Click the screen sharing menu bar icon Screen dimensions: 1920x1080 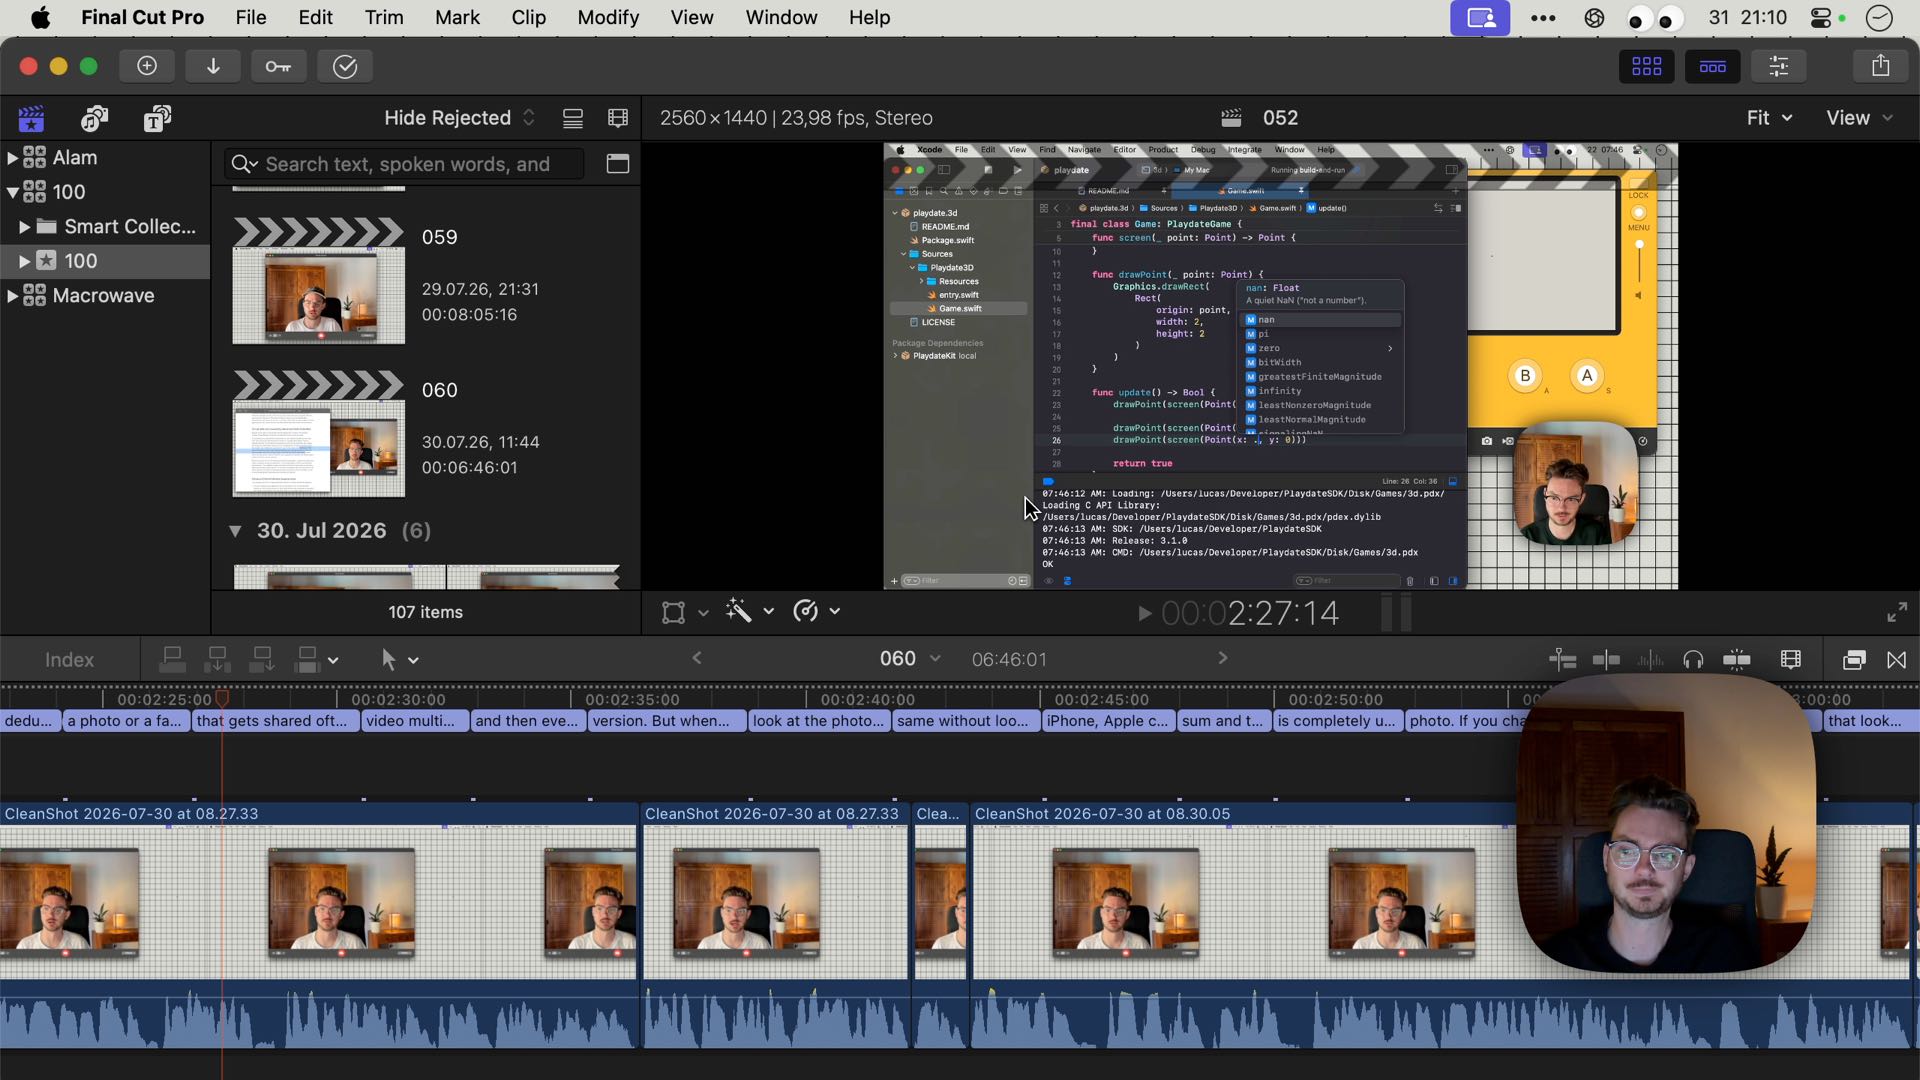(x=1480, y=18)
